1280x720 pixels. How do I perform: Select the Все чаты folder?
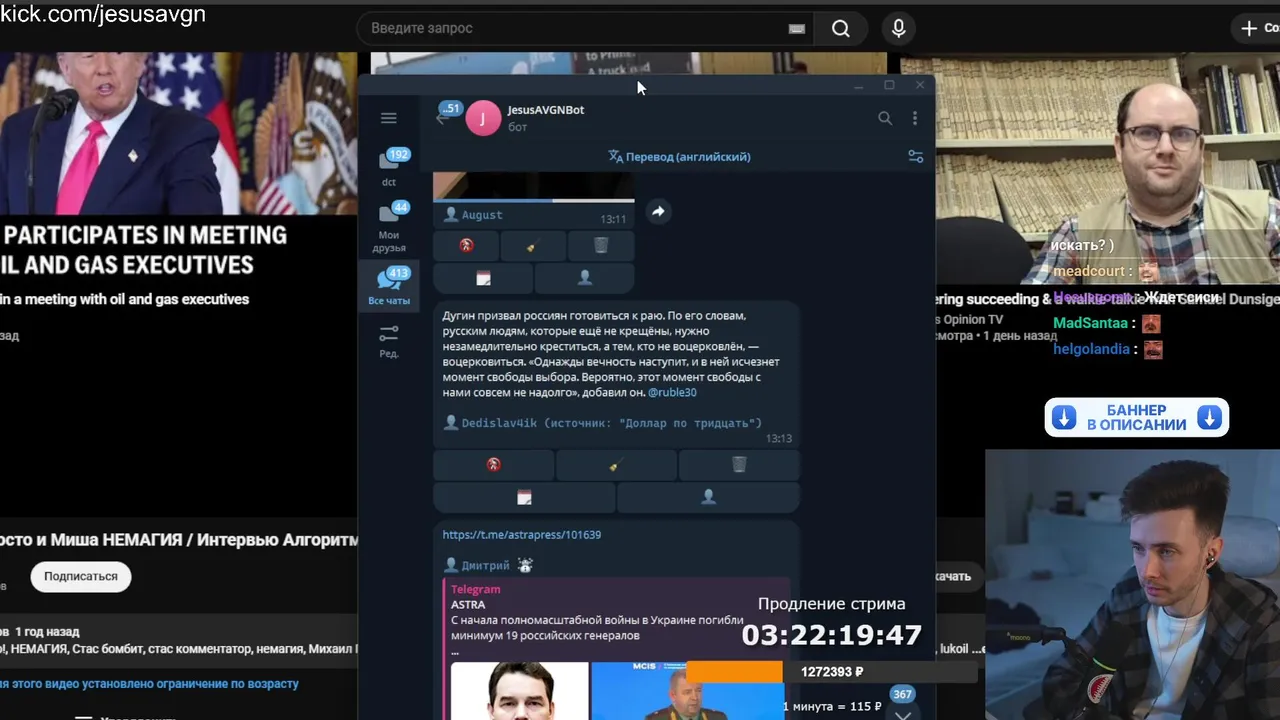[x=389, y=285]
